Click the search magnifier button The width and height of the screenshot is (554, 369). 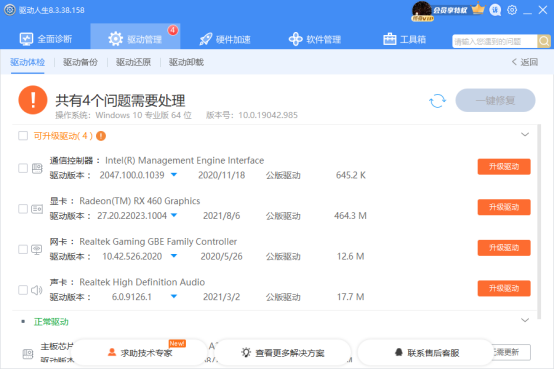tap(544, 41)
